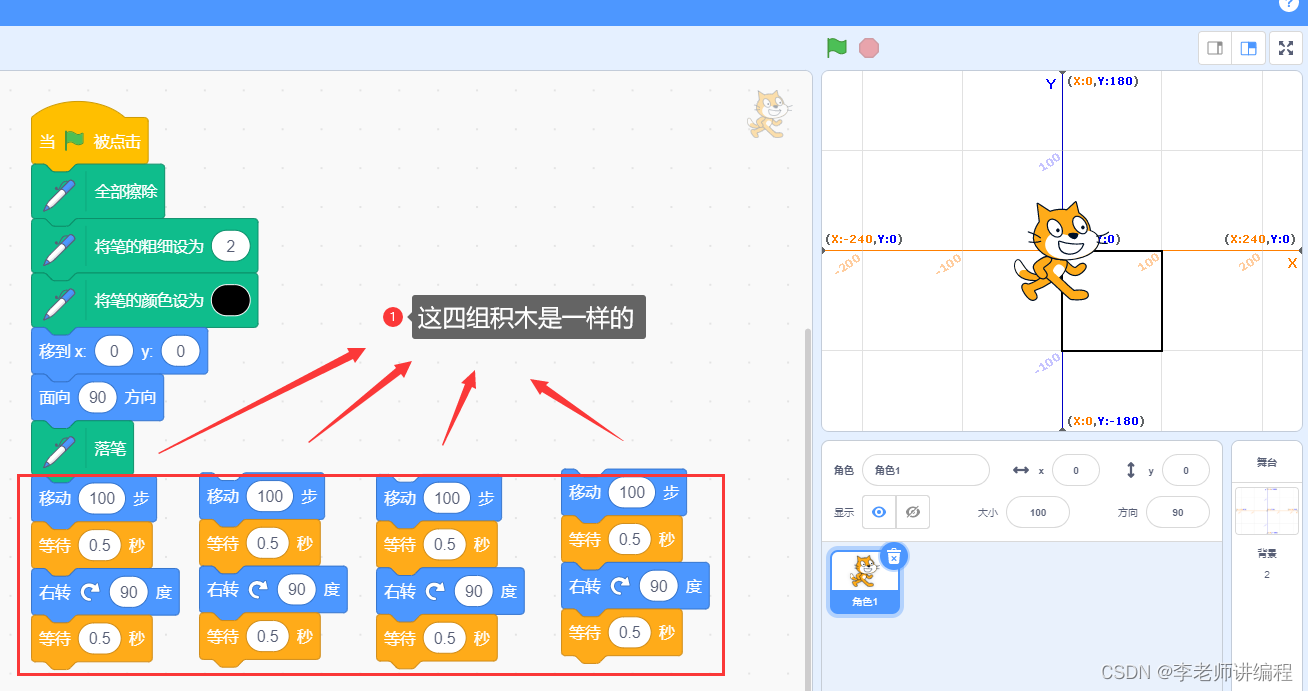The width and height of the screenshot is (1308, 691).
Task: Click the pen size value 2
Action: click(x=231, y=246)
